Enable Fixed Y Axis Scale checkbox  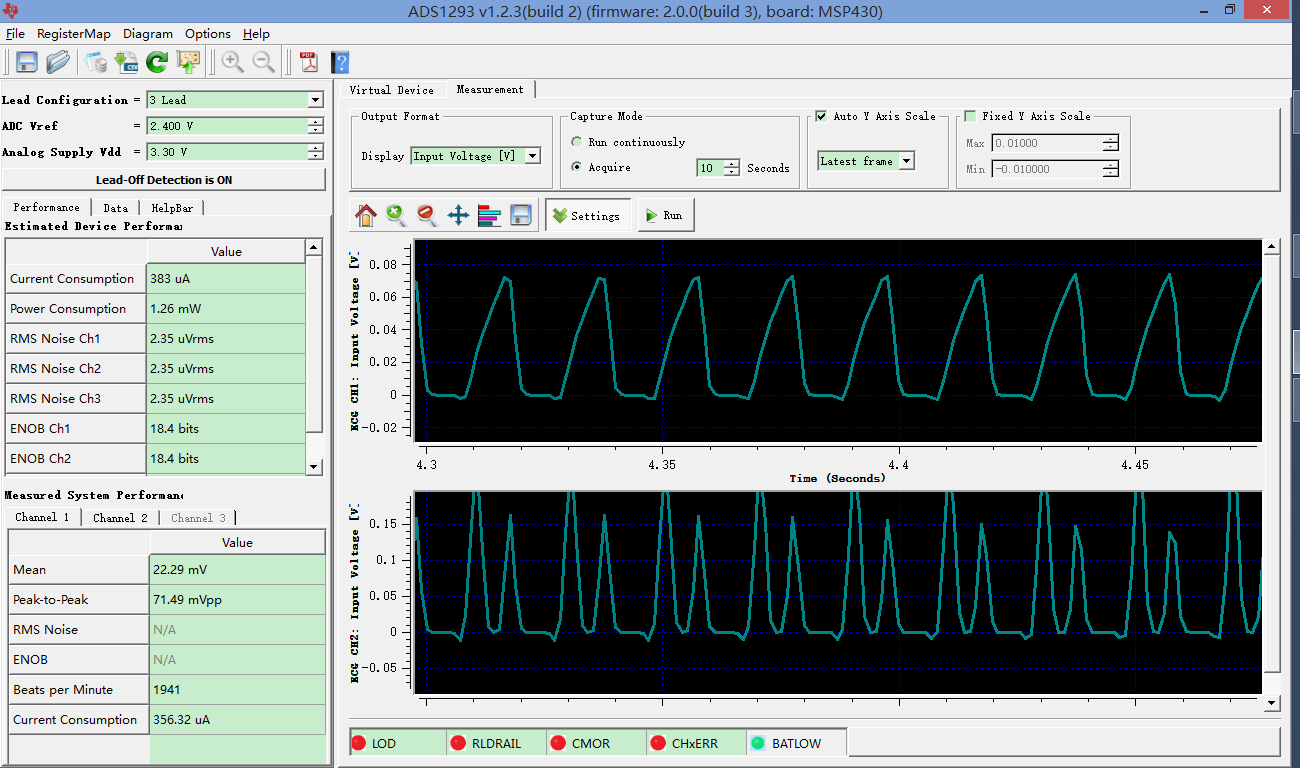point(969,116)
